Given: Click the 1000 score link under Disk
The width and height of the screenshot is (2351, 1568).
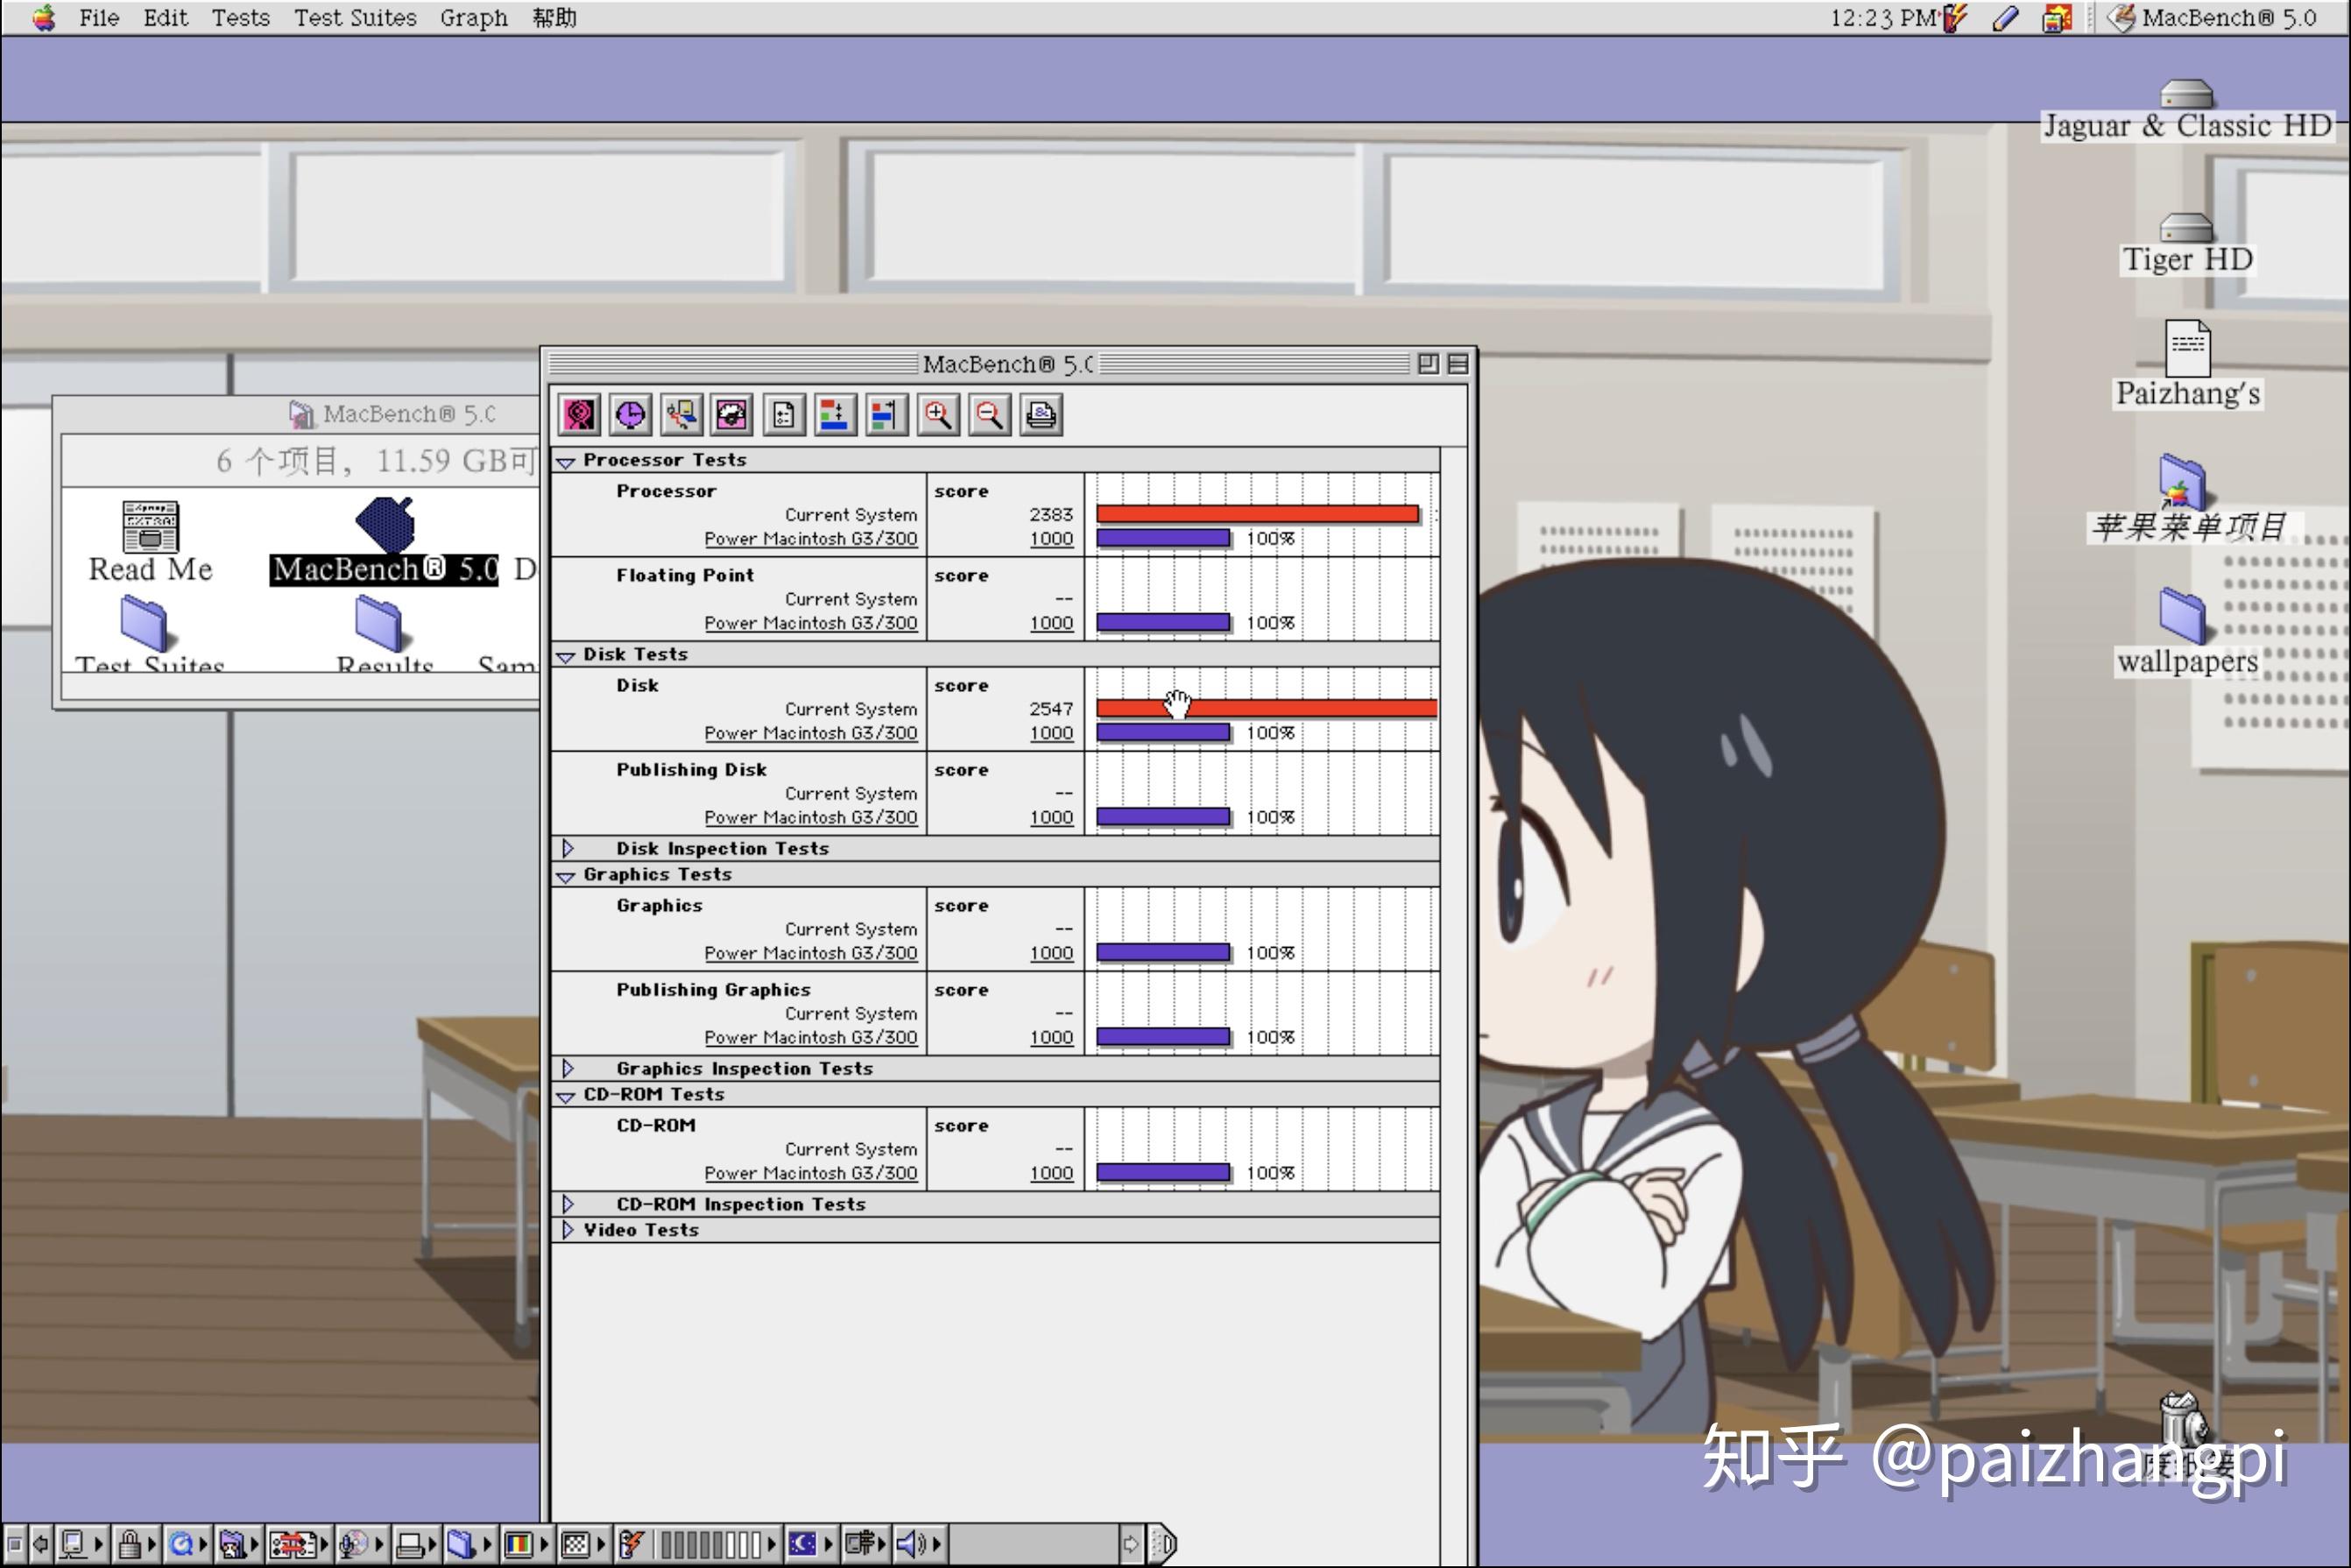Looking at the screenshot, I should click(x=1051, y=733).
